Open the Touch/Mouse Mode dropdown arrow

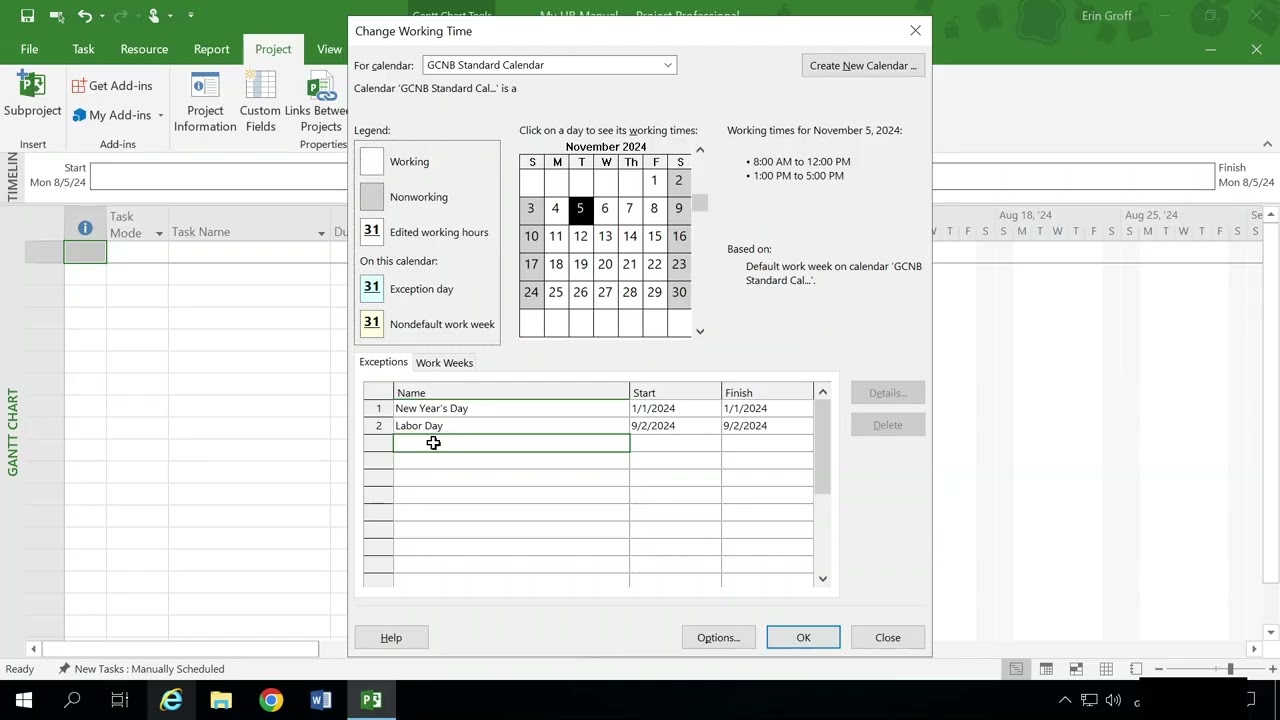tap(171, 16)
